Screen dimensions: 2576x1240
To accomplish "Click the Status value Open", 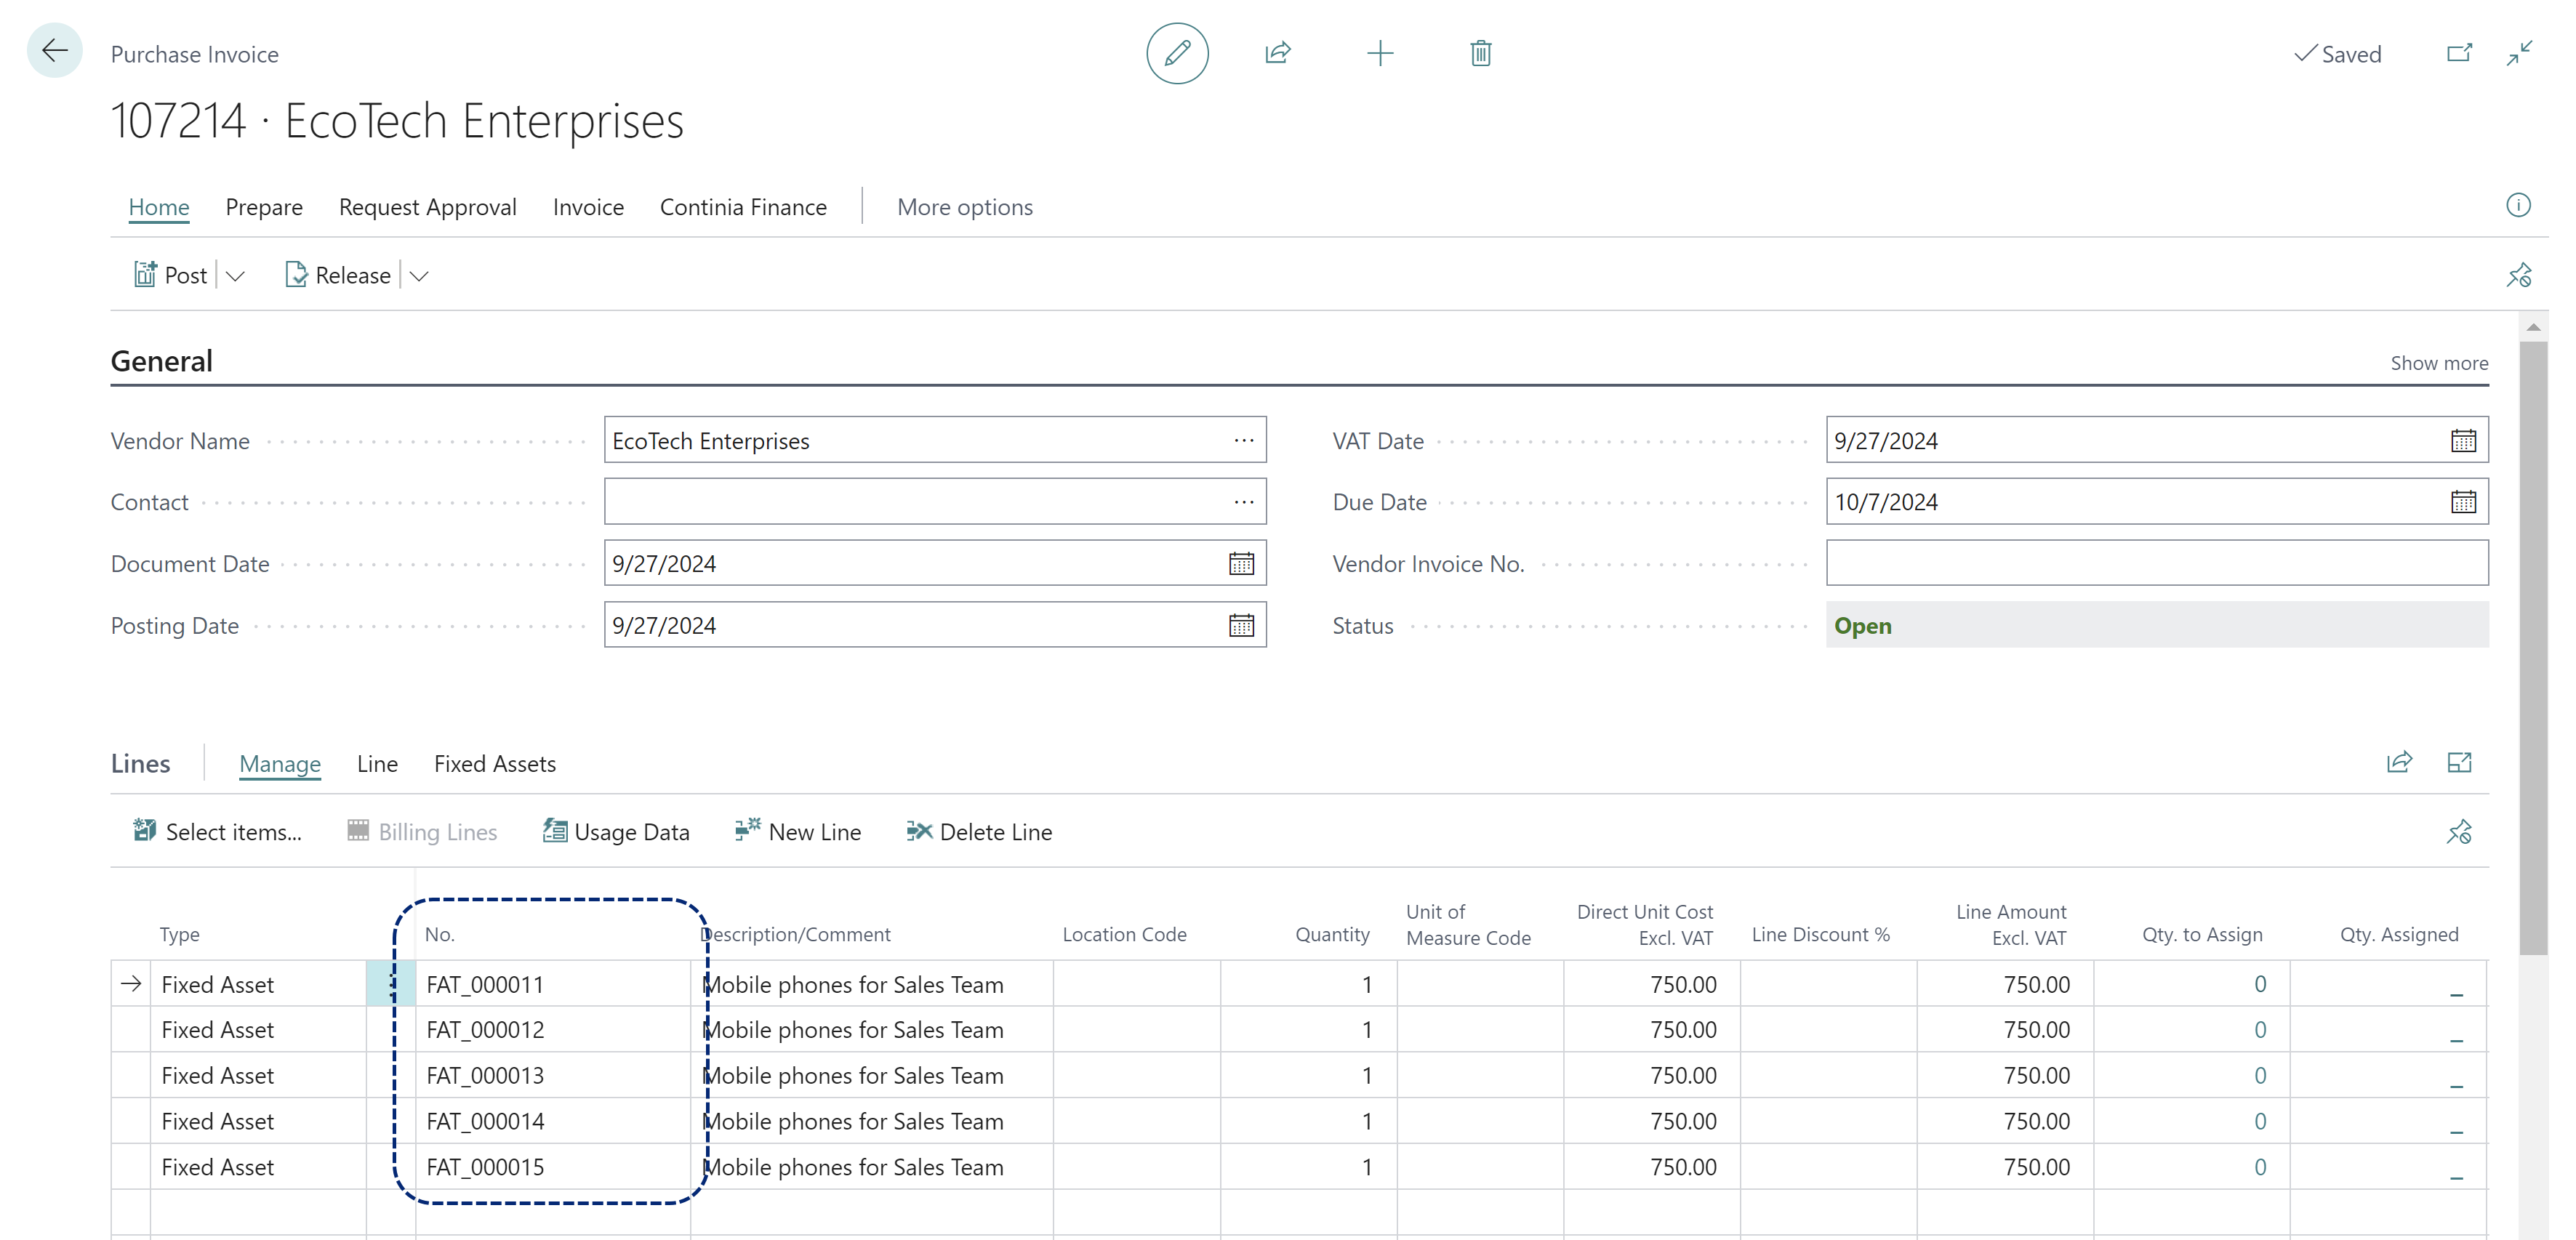I will [1863, 626].
